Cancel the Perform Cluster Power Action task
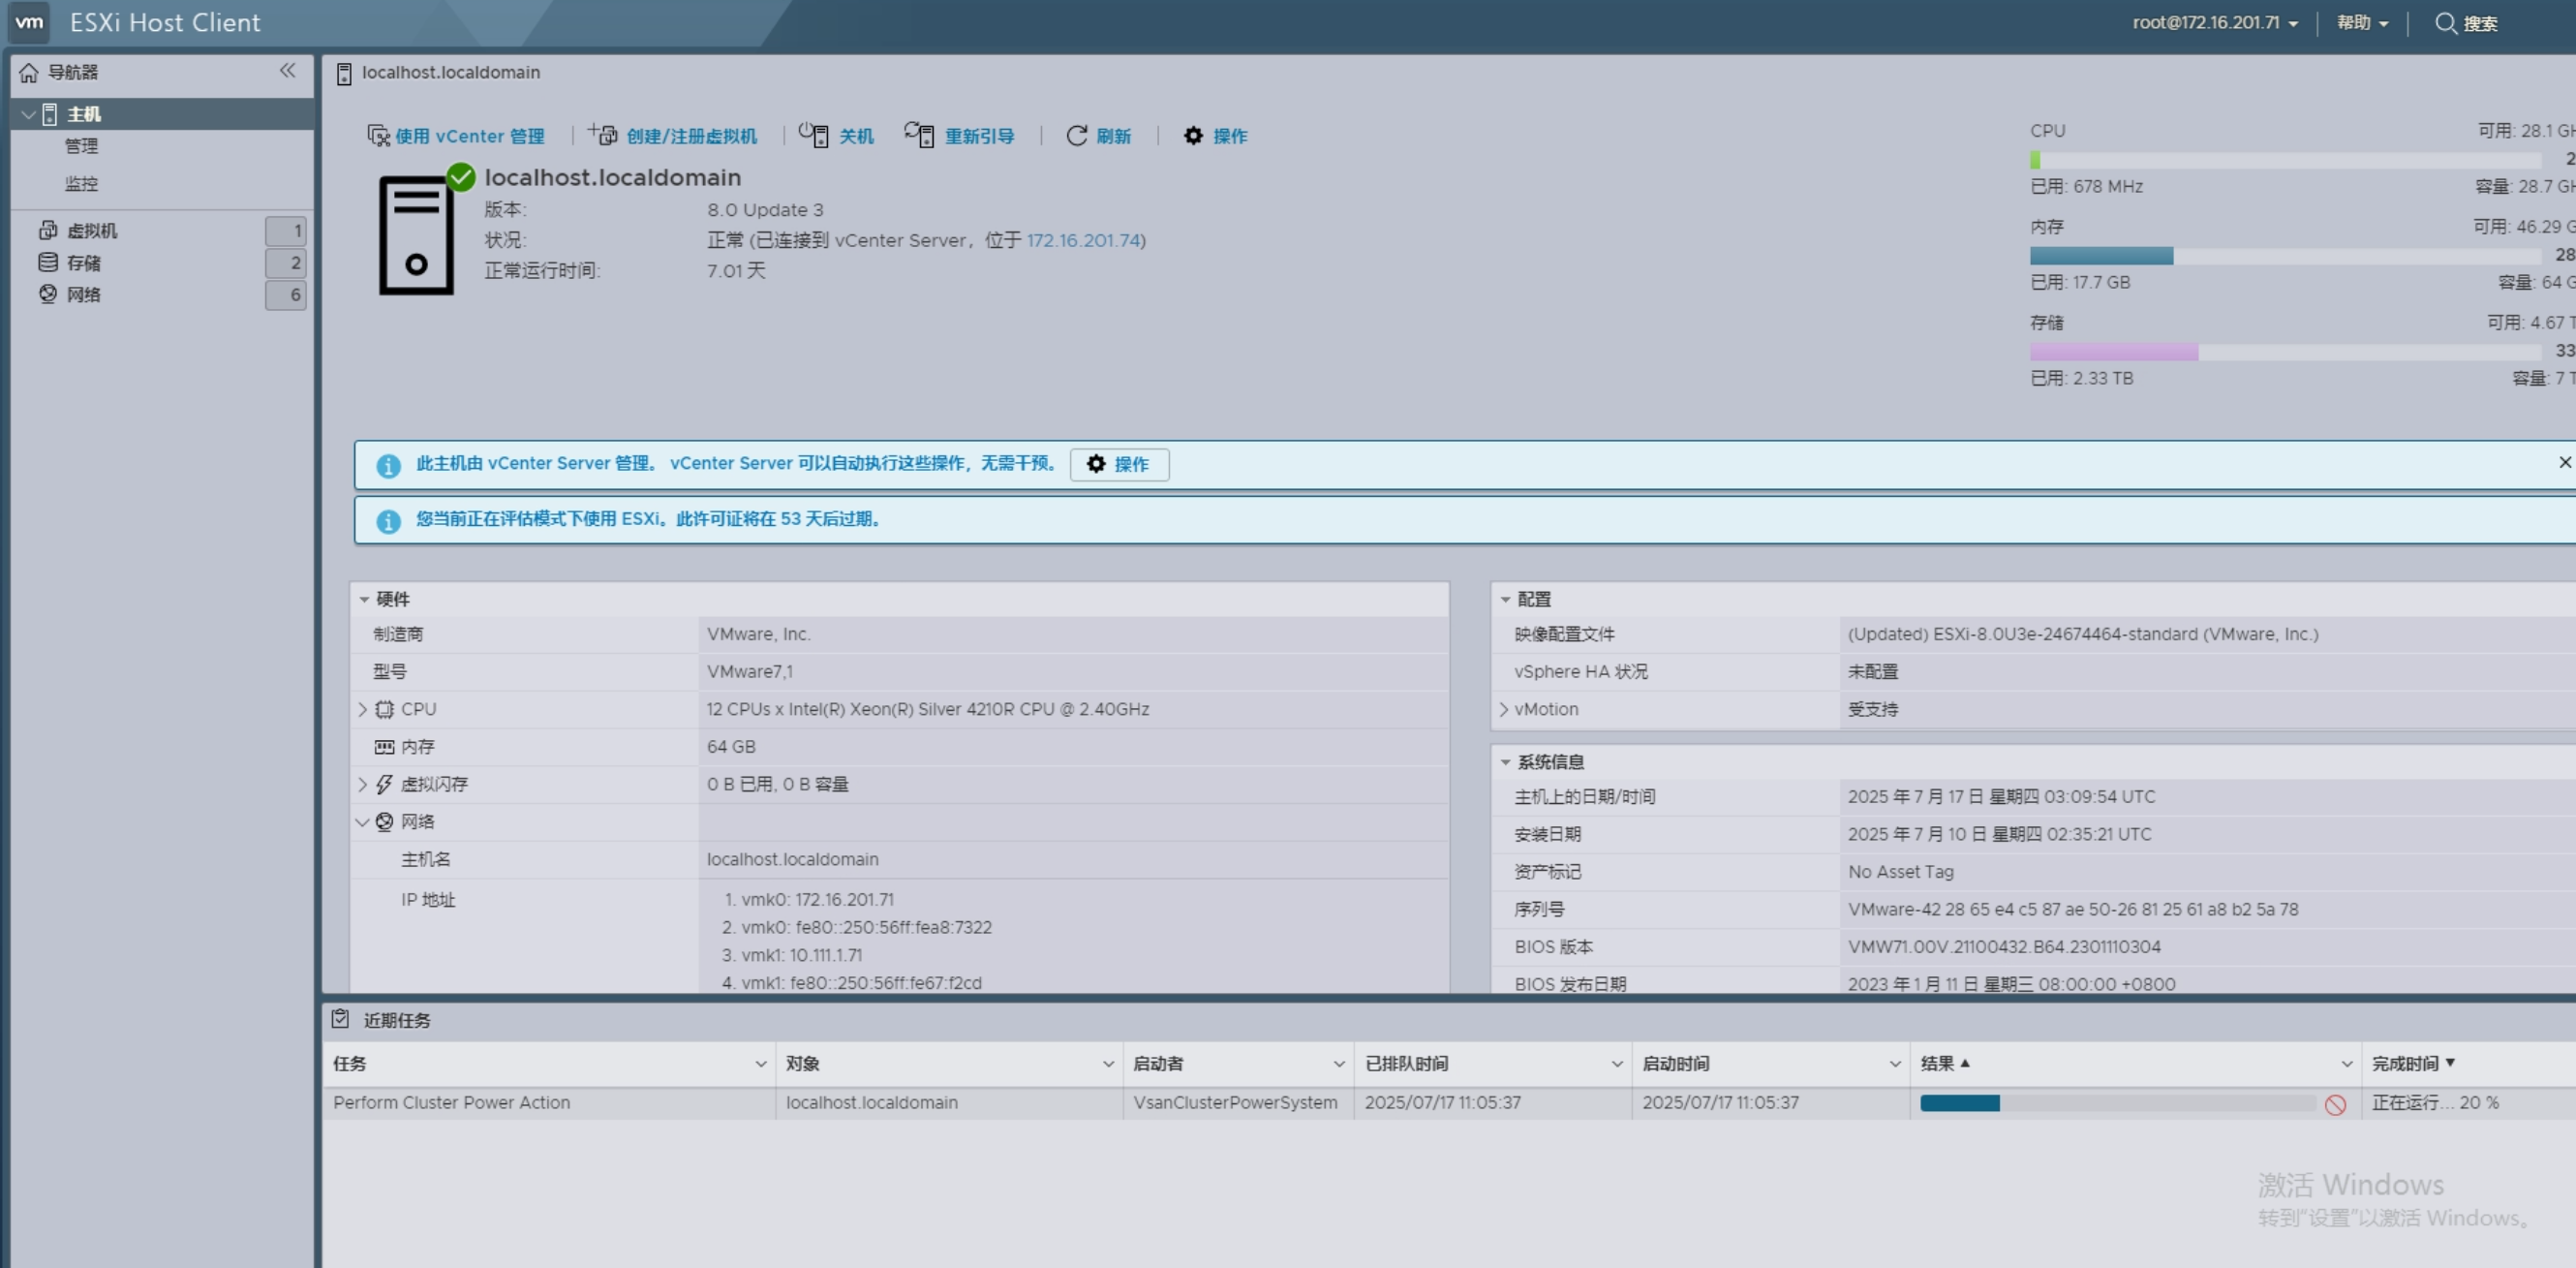The width and height of the screenshot is (2576, 1268). pyautogui.click(x=2336, y=1104)
